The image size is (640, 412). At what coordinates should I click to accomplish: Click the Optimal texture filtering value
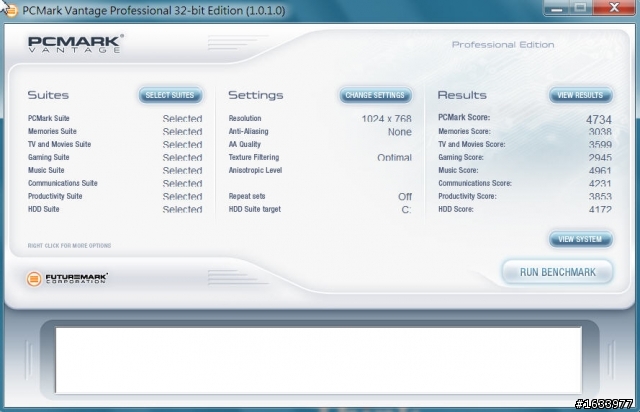(x=394, y=158)
